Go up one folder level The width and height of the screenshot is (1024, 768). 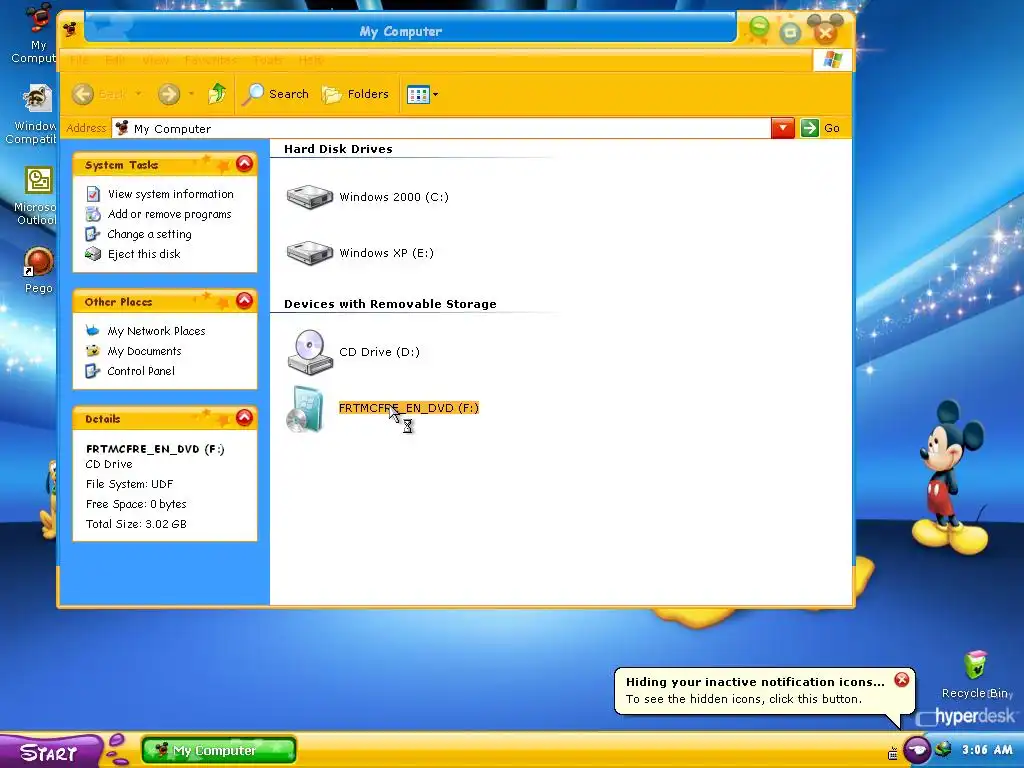pos(217,94)
